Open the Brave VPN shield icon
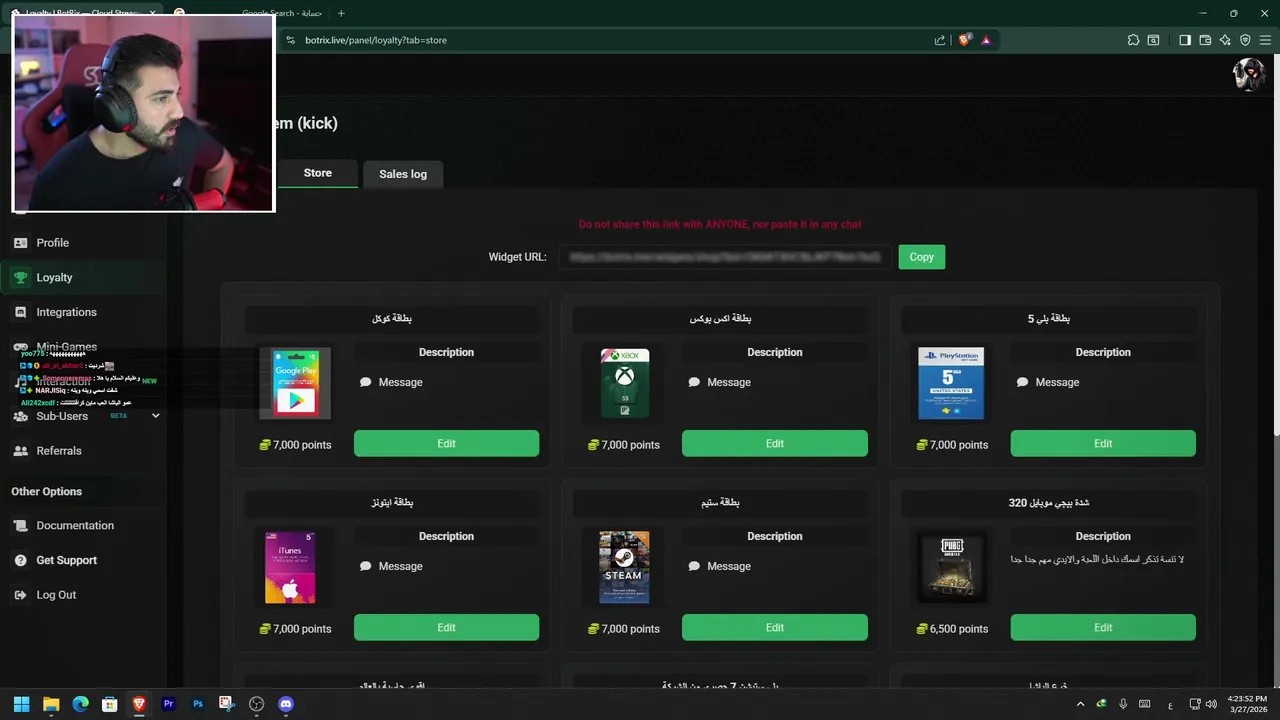The image size is (1280, 720). (x=1245, y=40)
